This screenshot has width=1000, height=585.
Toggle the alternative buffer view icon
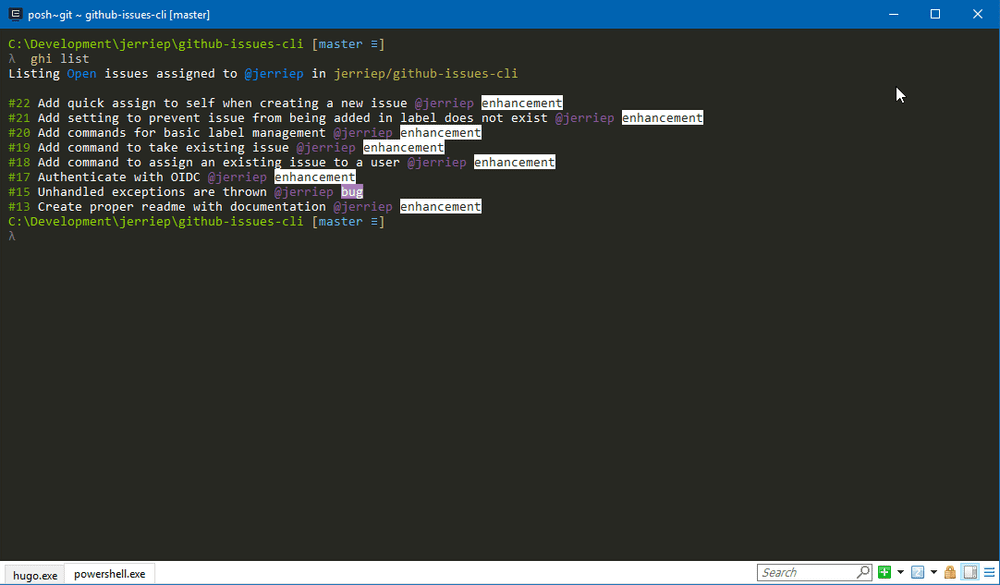coord(970,572)
